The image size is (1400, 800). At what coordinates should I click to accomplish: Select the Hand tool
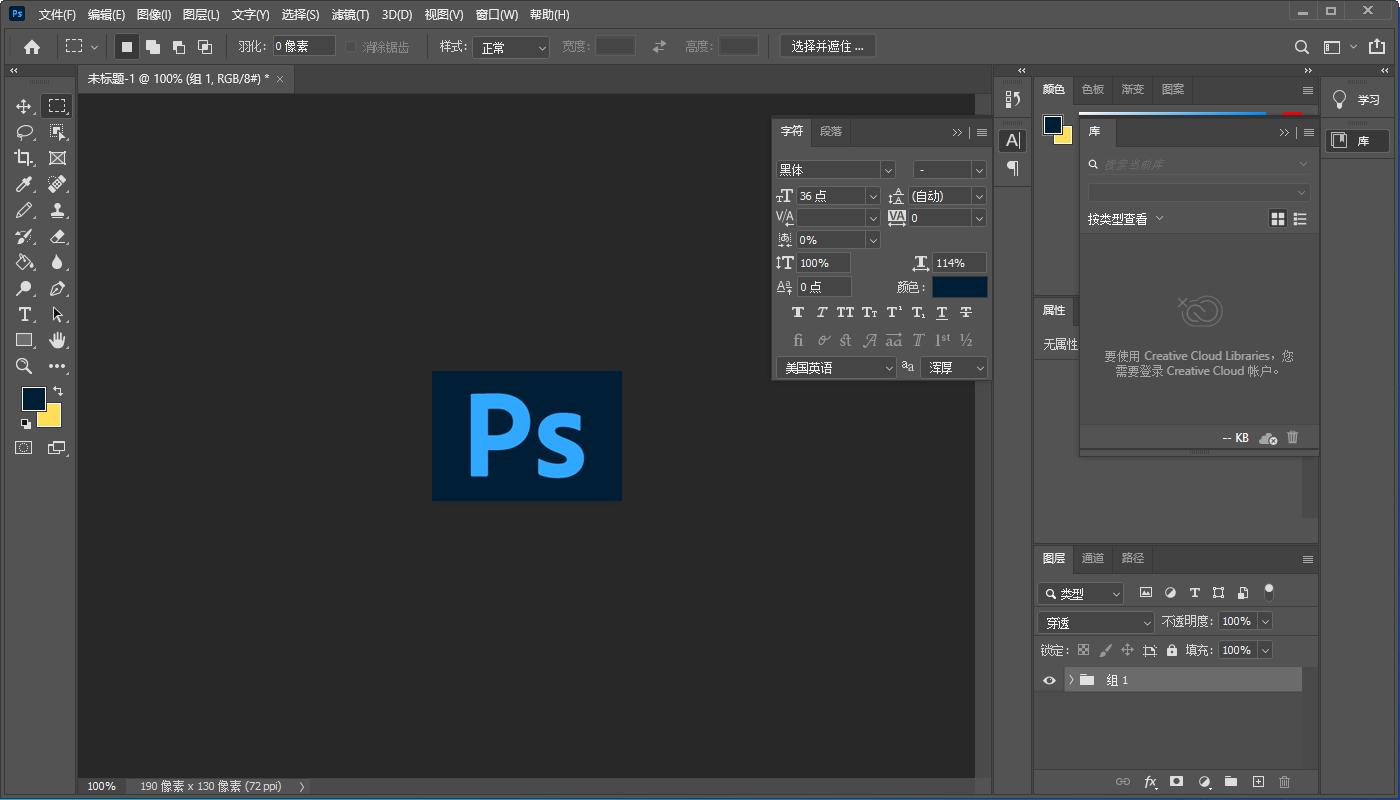click(57, 340)
